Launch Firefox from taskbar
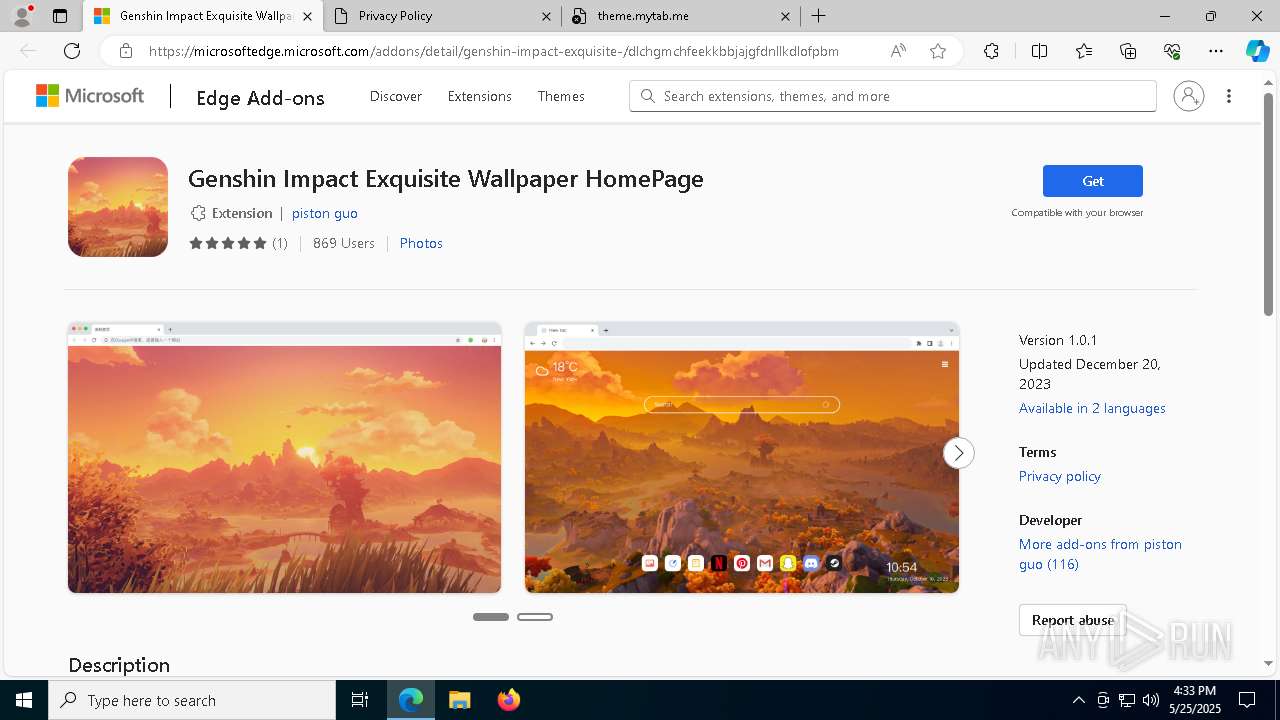 508,700
